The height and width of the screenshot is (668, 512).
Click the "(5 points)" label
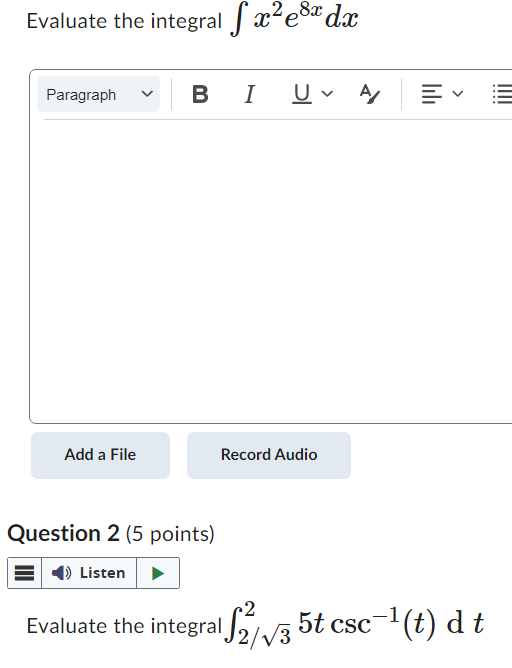tap(170, 534)
